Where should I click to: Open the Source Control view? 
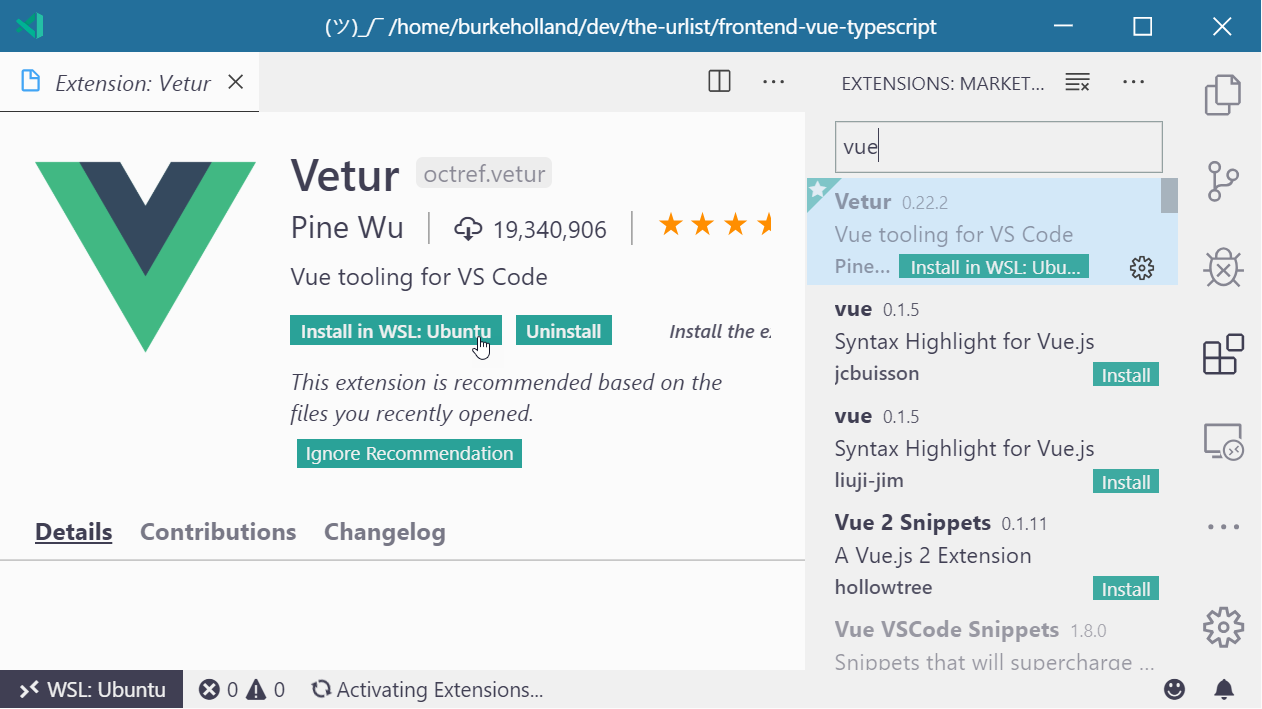coord(1222,182)
